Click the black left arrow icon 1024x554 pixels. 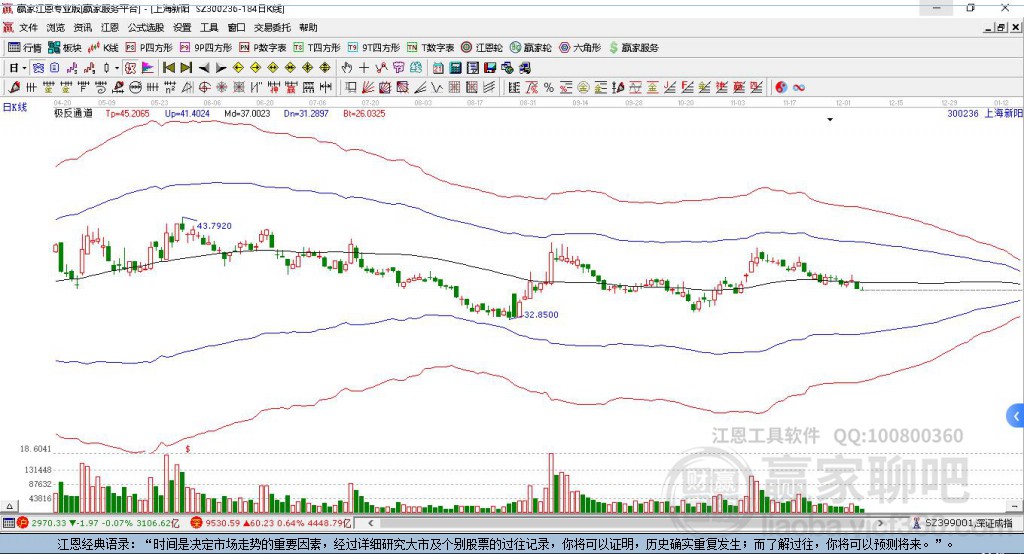point(203,68)
